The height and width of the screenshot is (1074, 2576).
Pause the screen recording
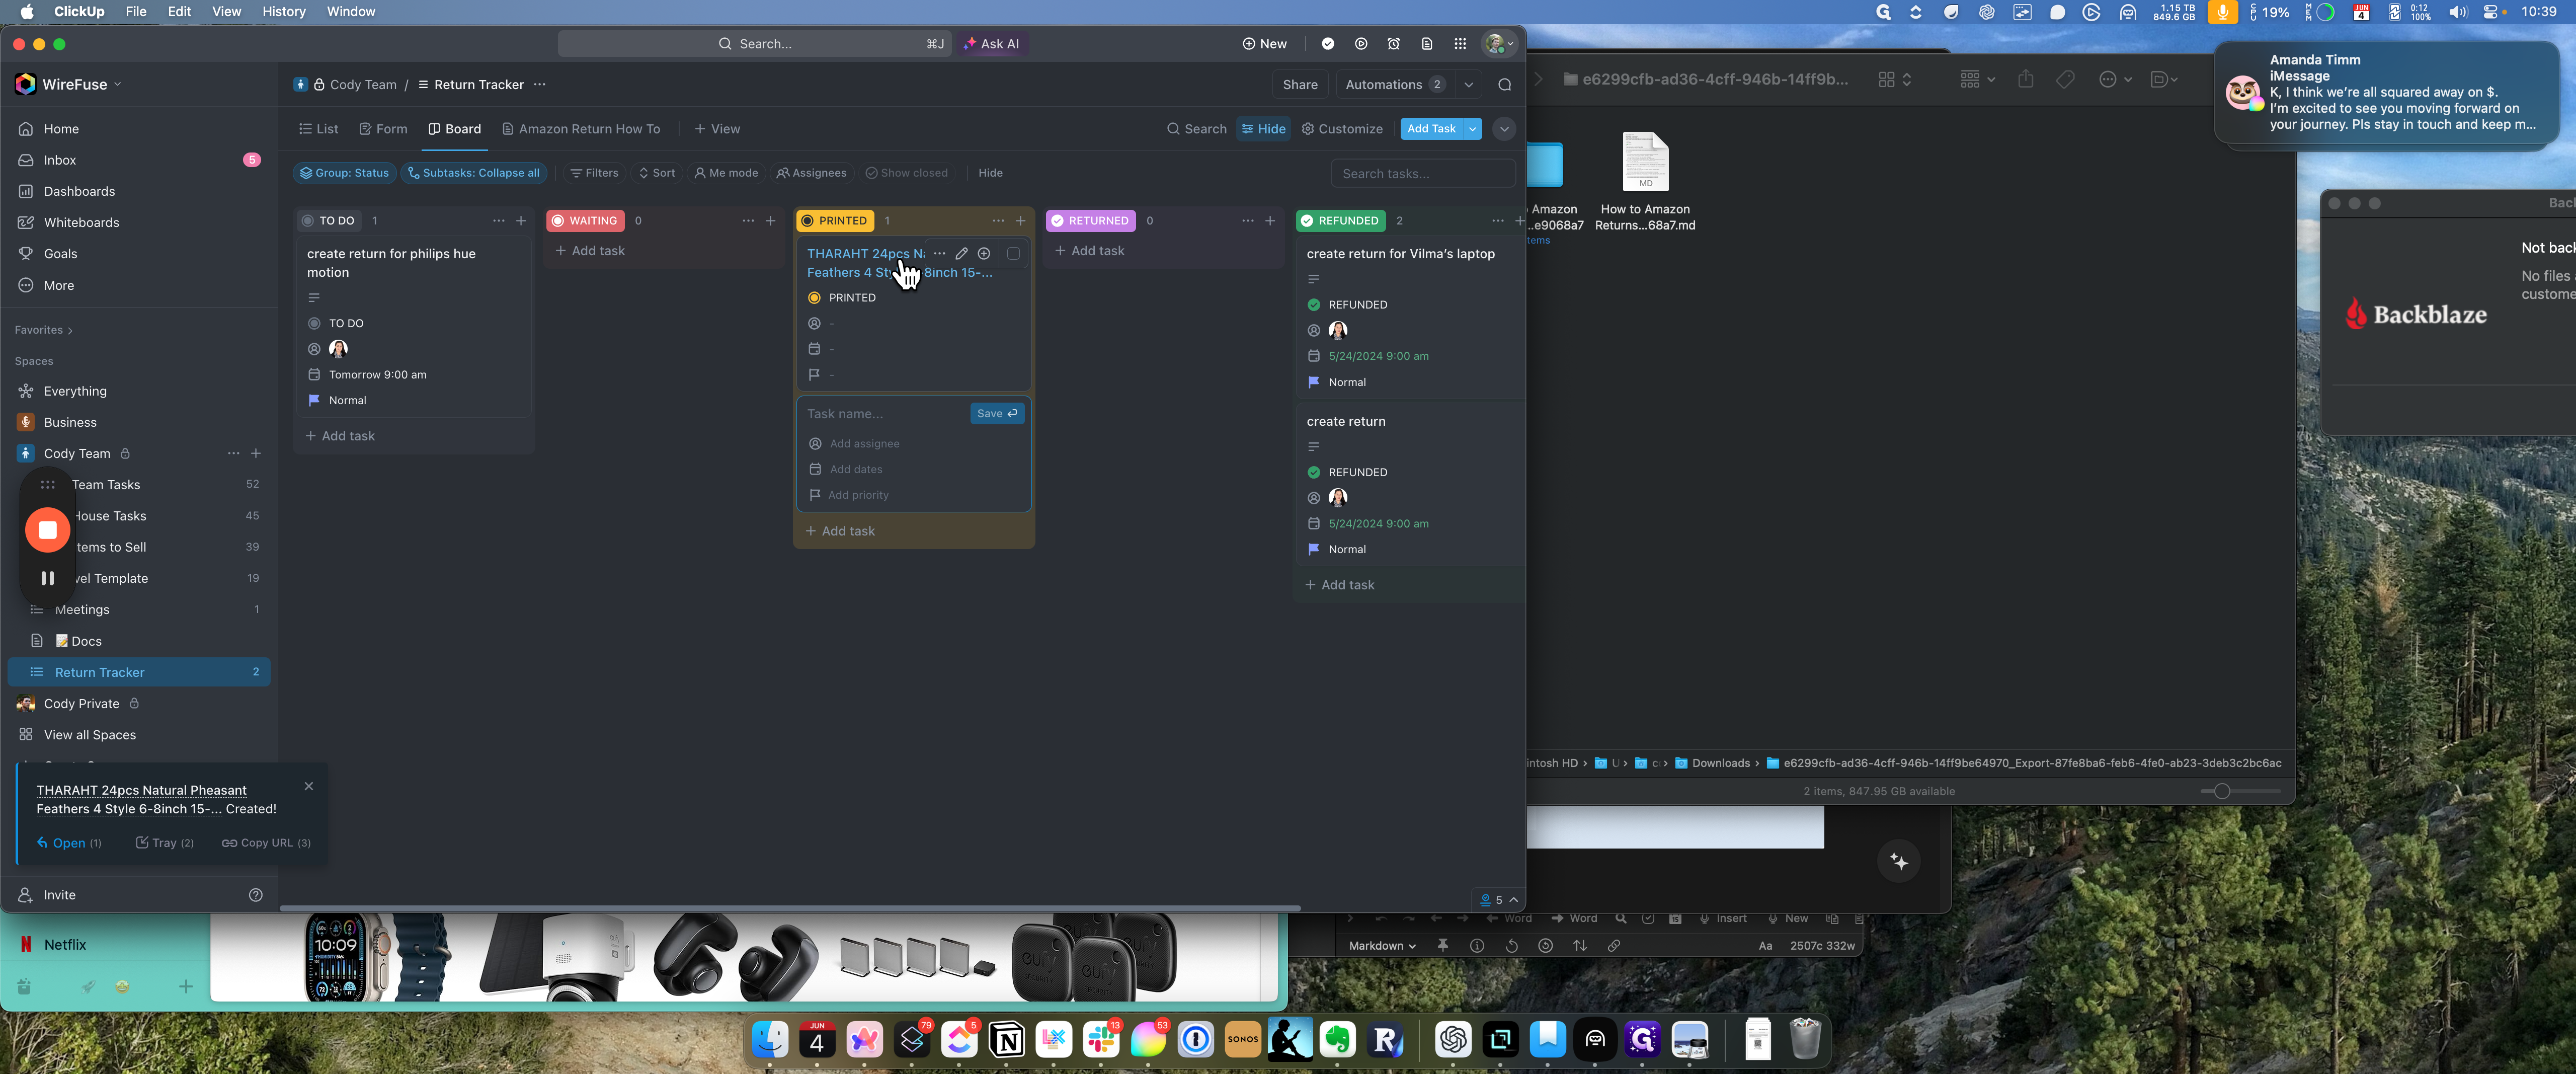click(47, 578)
